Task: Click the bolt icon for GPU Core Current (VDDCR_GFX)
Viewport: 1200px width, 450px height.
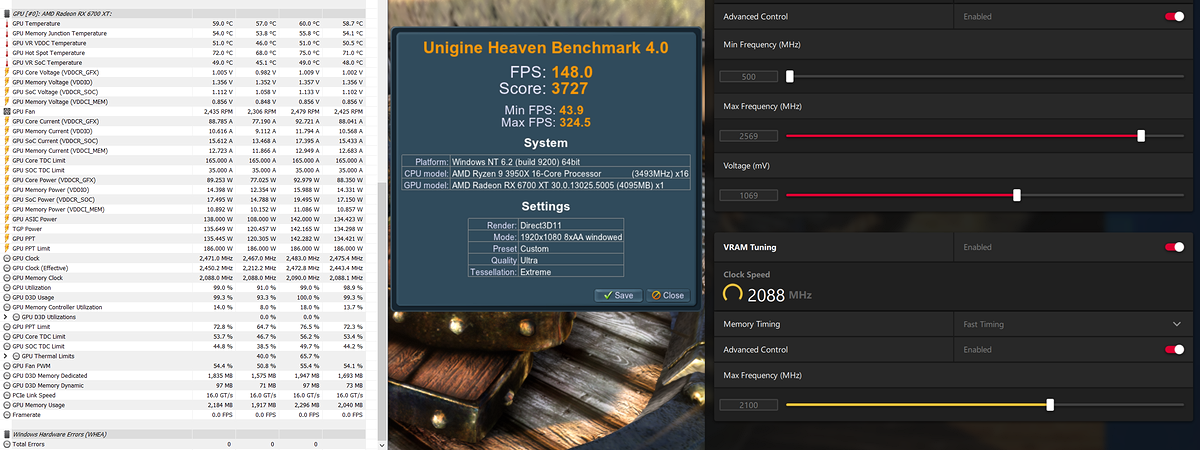Action: 7,121
